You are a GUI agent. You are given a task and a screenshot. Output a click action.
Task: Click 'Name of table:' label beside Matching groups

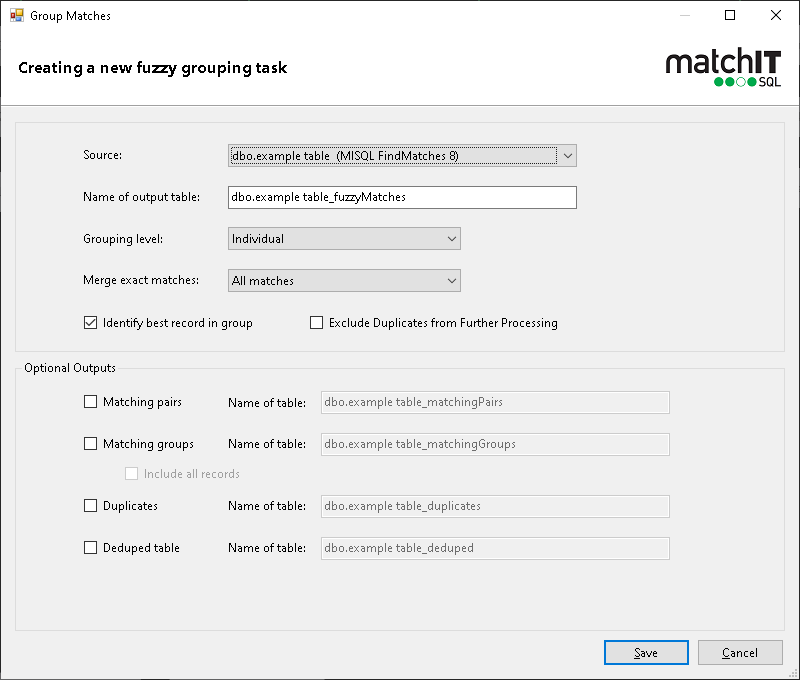tap(267, 444)
